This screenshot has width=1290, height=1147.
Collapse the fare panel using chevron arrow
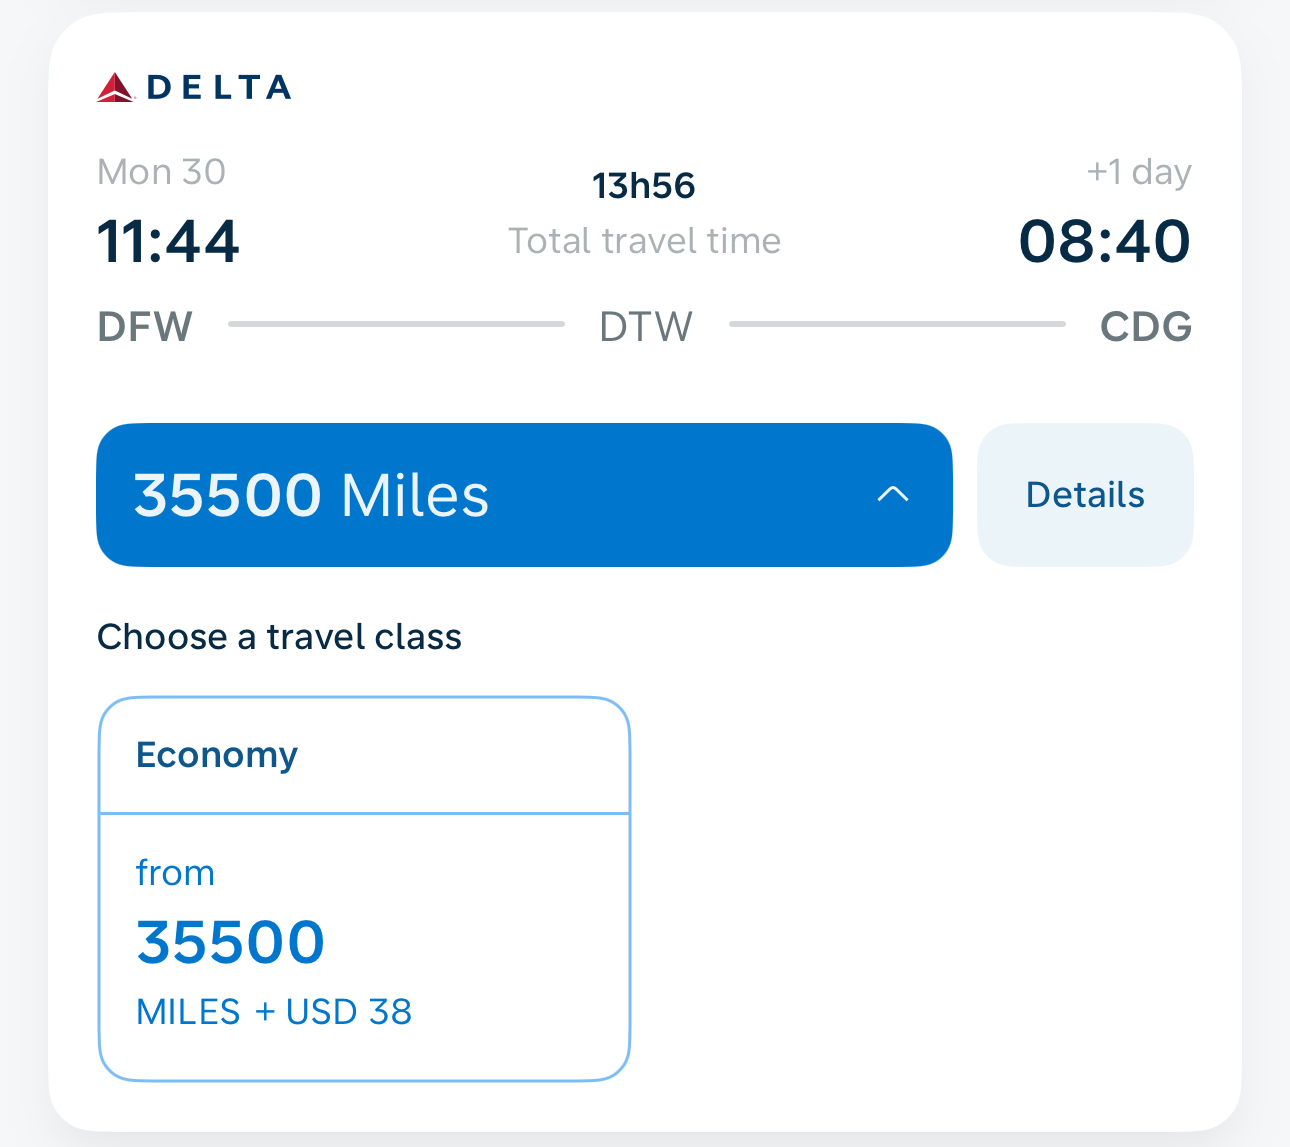pos(892,494)
